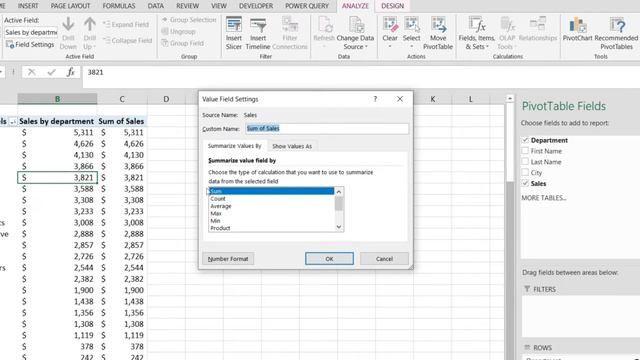Toggle the Sales field checkbox
The height and width of the screenshot is (360, 640).
[525, 183]
